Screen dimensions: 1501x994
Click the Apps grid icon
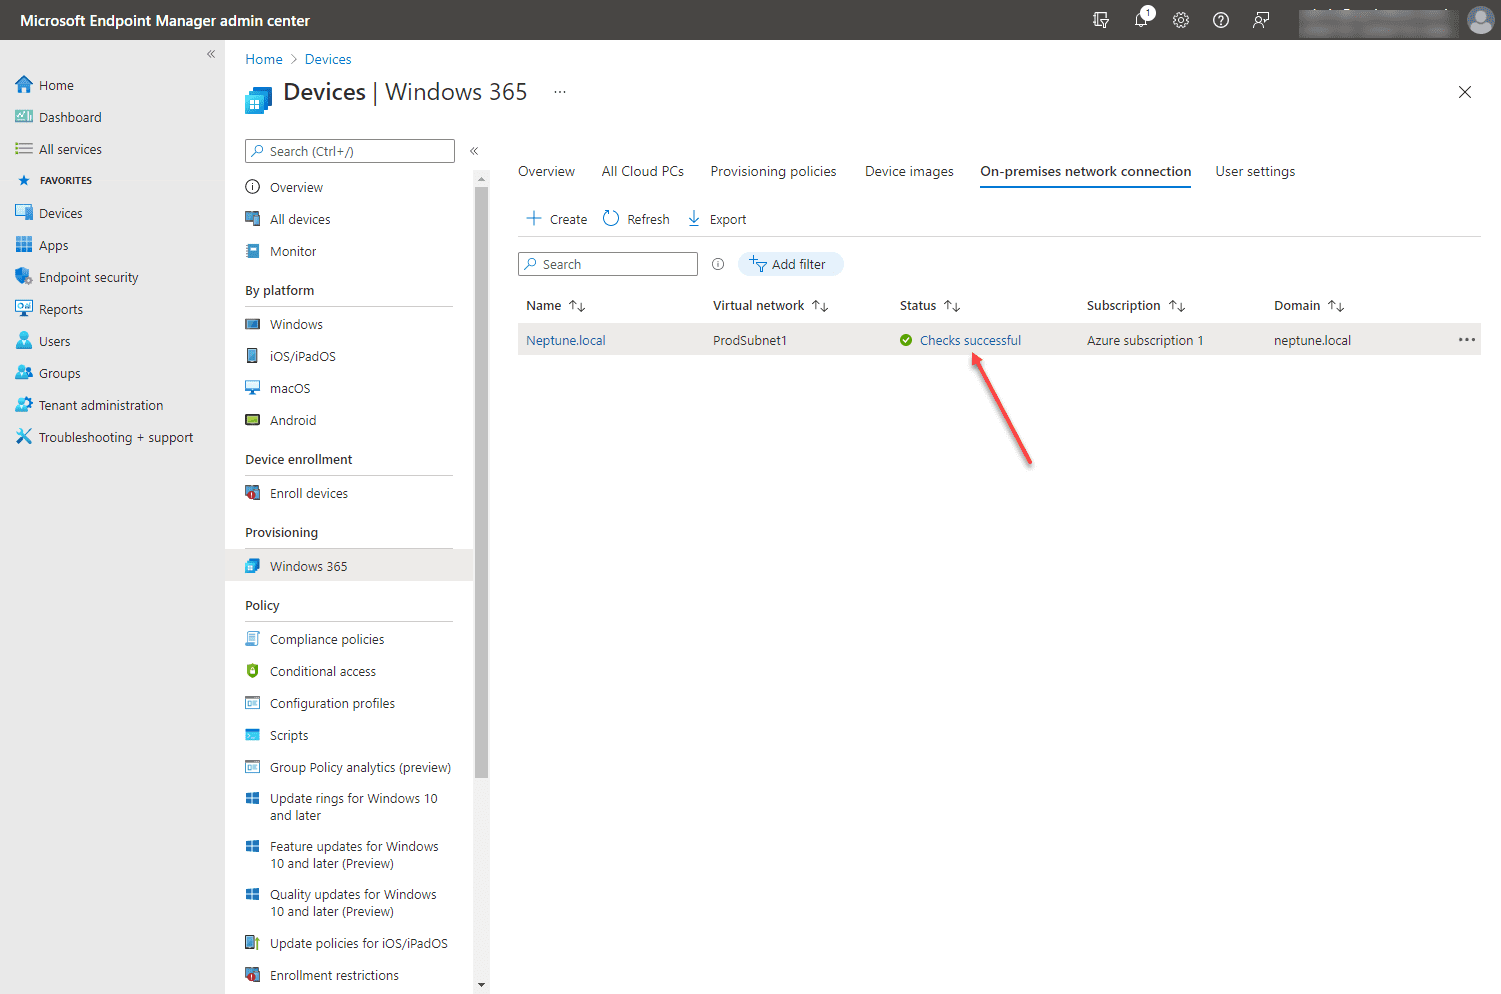(x=24, y=245)
